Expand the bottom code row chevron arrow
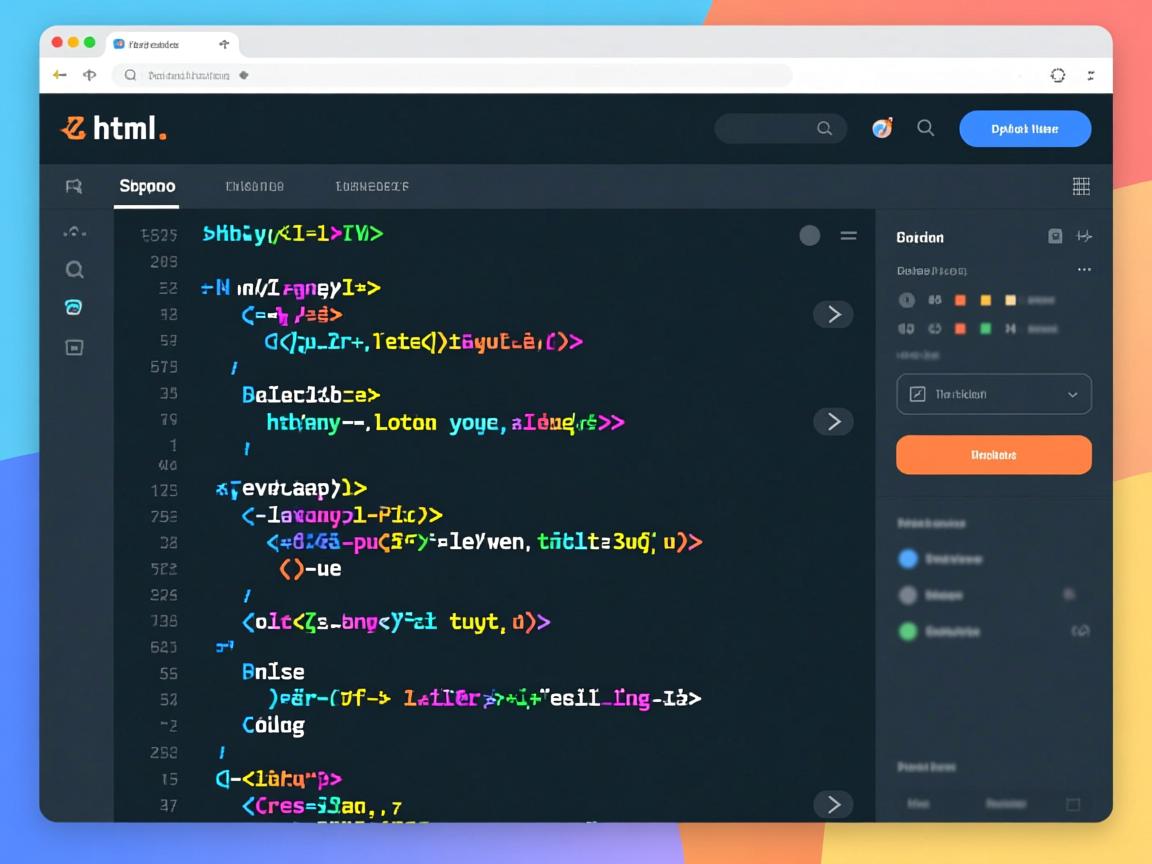 point(833,804)
